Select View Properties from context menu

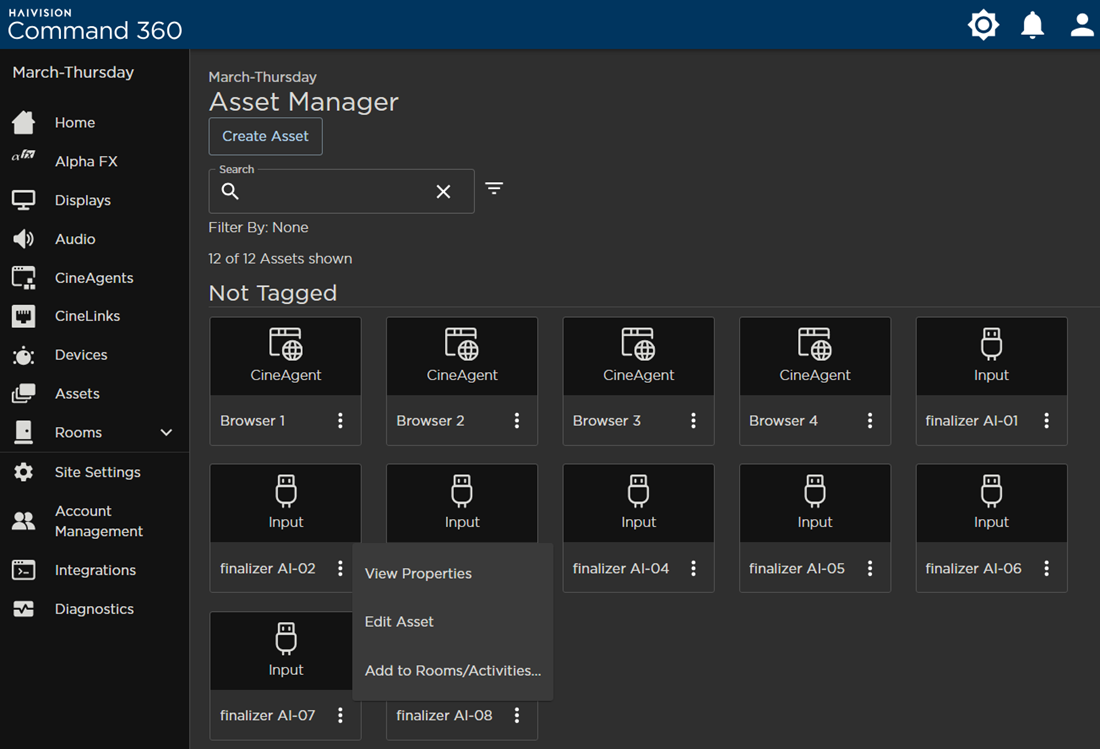pos(452,573)
